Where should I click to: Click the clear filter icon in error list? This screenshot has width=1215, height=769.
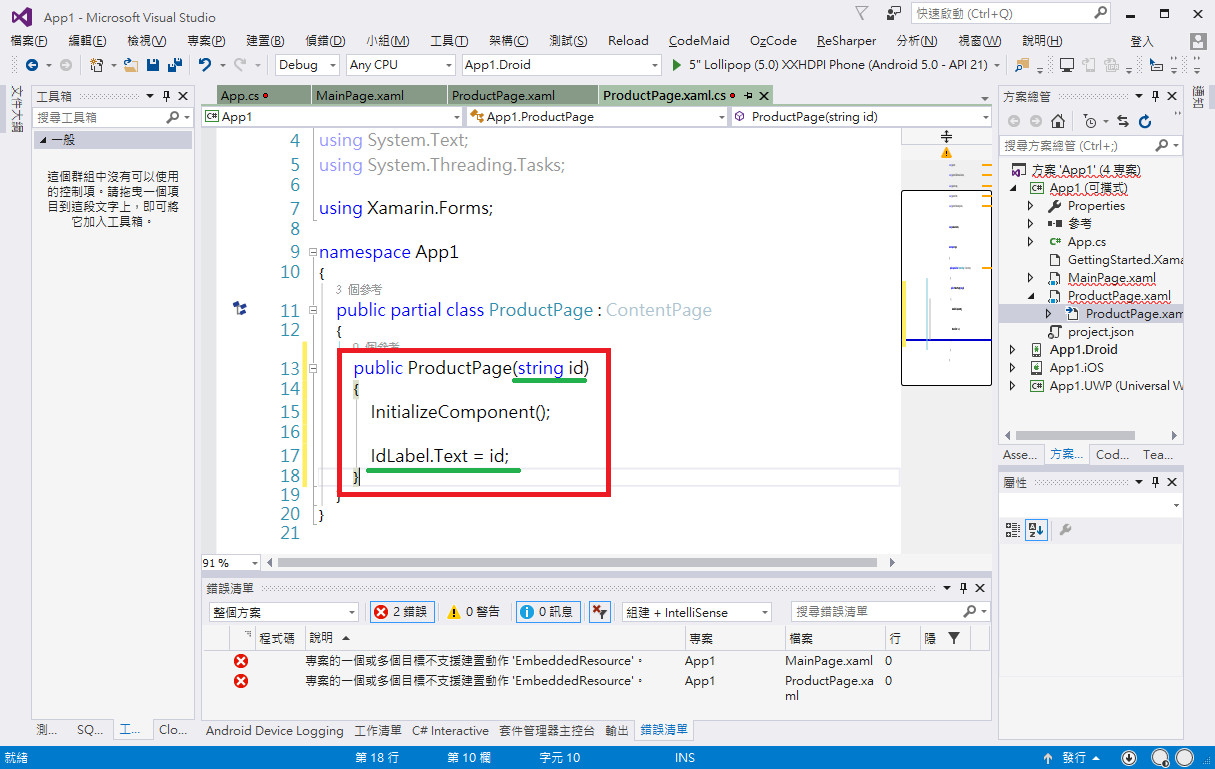coord(600,612)
